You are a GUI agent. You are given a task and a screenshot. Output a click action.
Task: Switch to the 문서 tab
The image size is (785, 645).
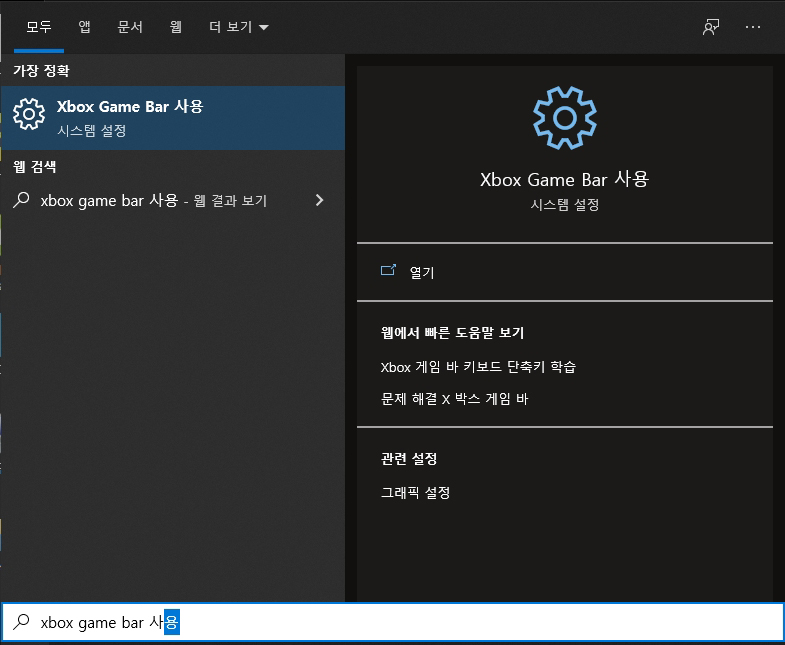(x=130, y=27)
